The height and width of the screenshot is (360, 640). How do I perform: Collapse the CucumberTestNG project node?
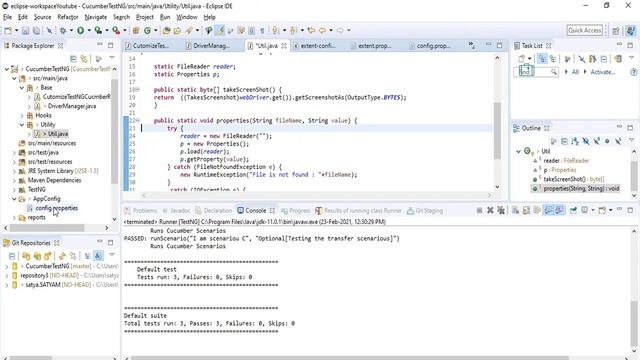(7, 69)
